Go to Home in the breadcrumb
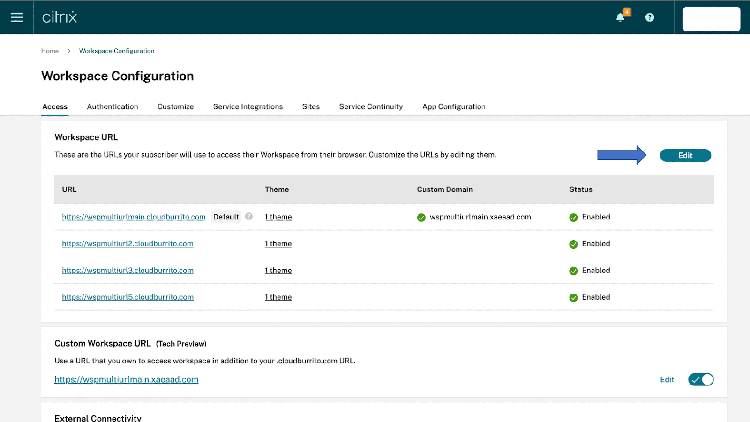750x422 pixels. [50, 51]
